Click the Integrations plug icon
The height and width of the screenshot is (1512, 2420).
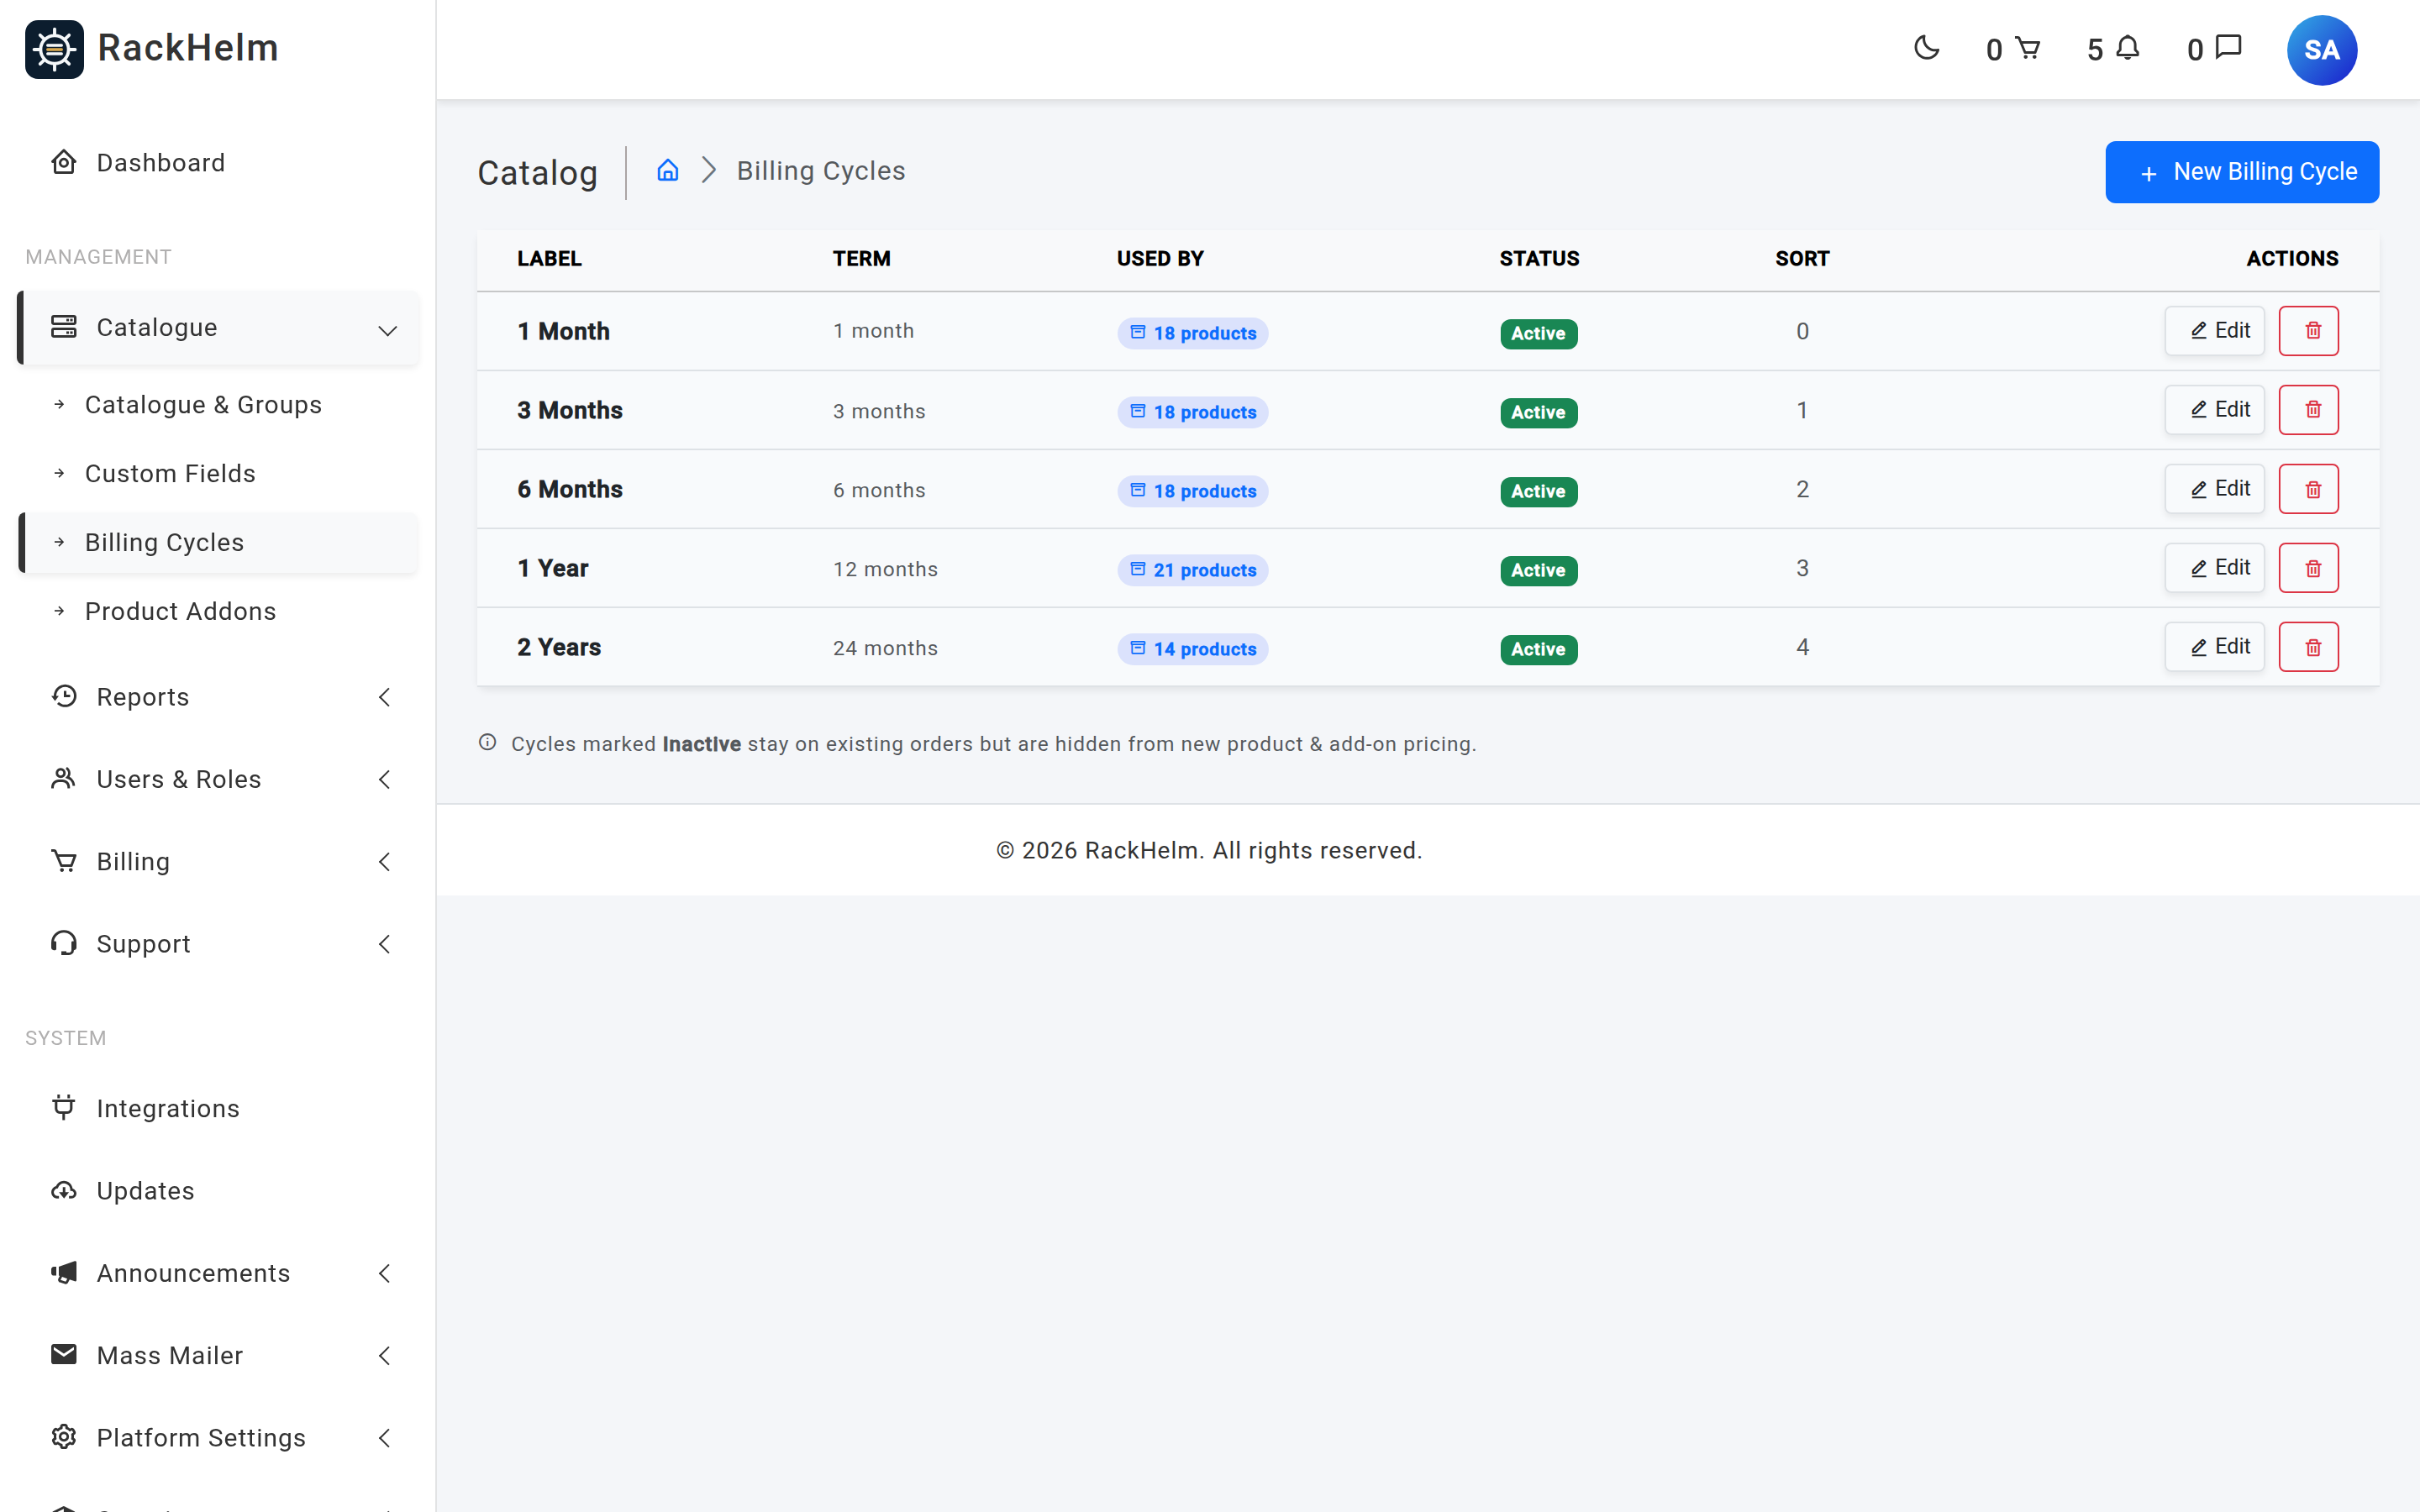click(64, 1107)
